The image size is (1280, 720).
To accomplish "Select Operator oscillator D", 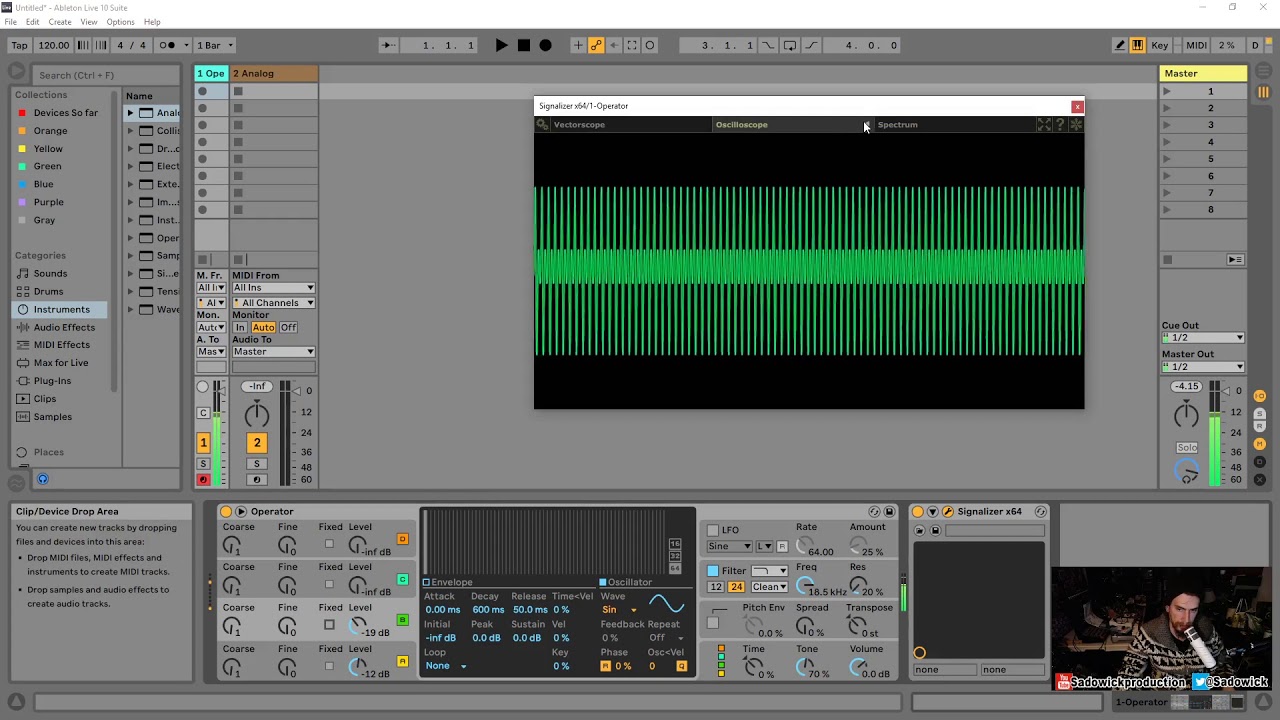I will click(403, 539).
